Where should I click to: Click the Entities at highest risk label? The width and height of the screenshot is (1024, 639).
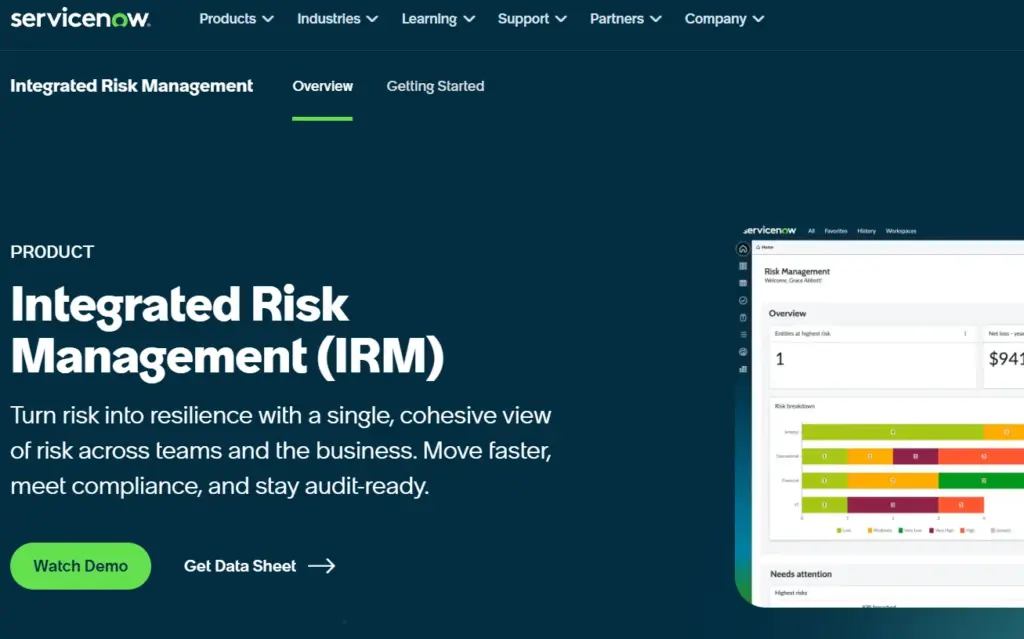(x=803, y=333)
